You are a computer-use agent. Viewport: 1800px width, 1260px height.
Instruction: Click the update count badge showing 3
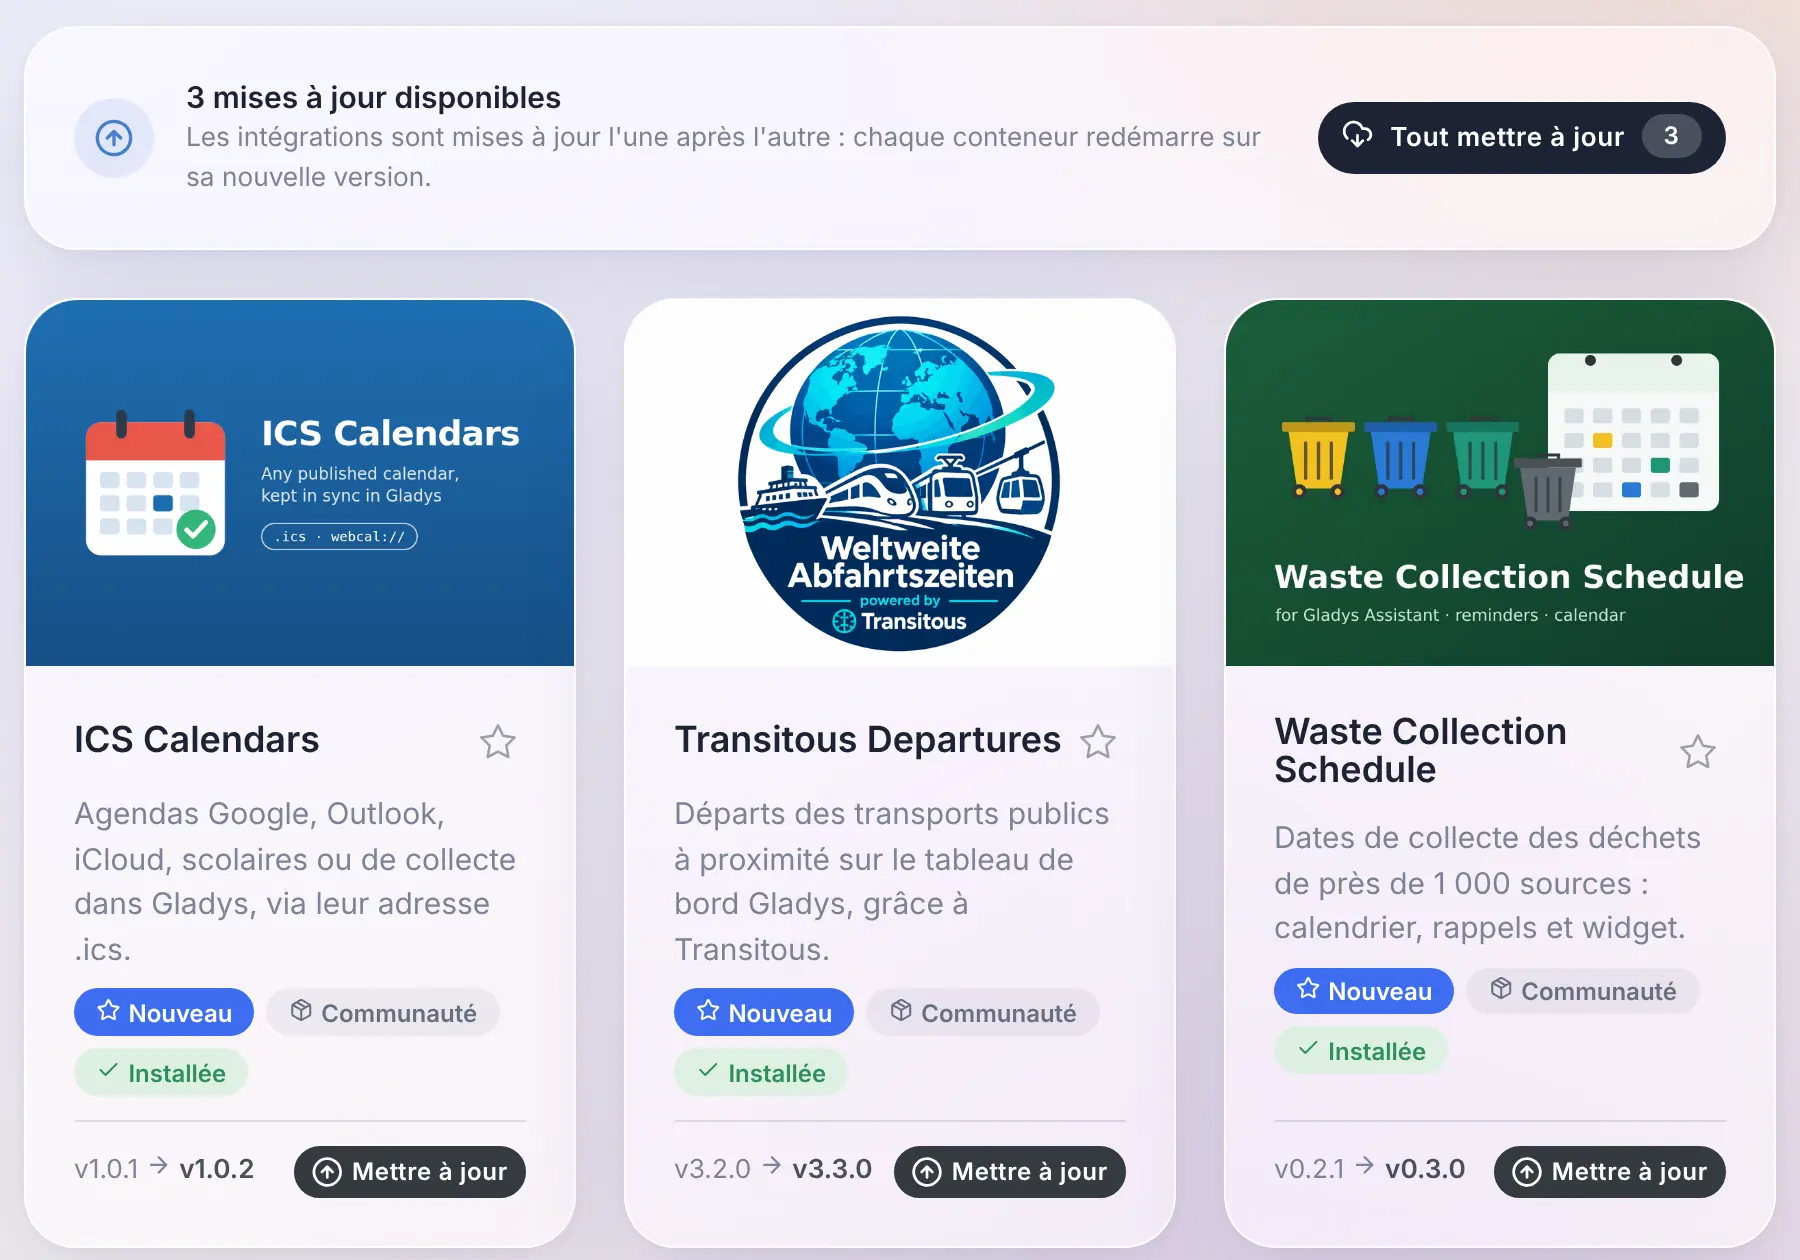tap(1671, 137)
